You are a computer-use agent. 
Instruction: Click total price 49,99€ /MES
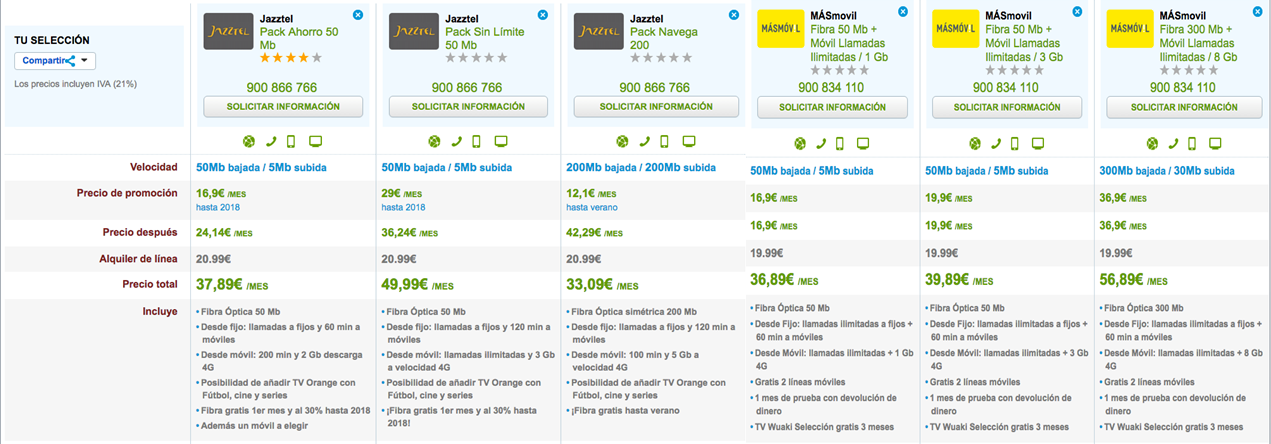click(x=417, y=285)
